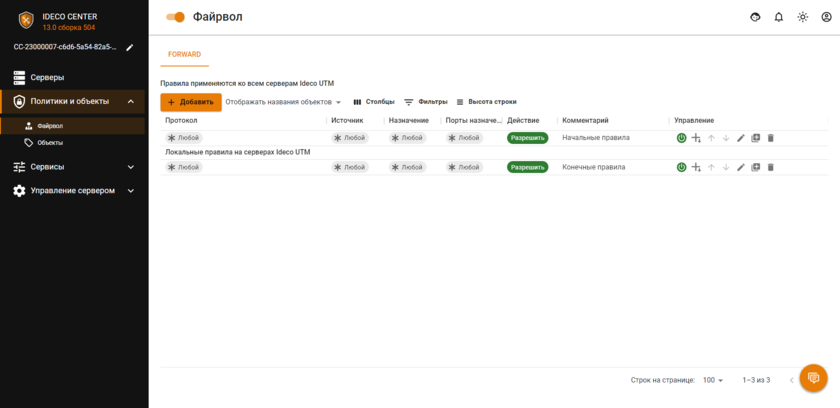840x408 pixels.
Task: Open the support face icon in header
Action: pos(756,17)
